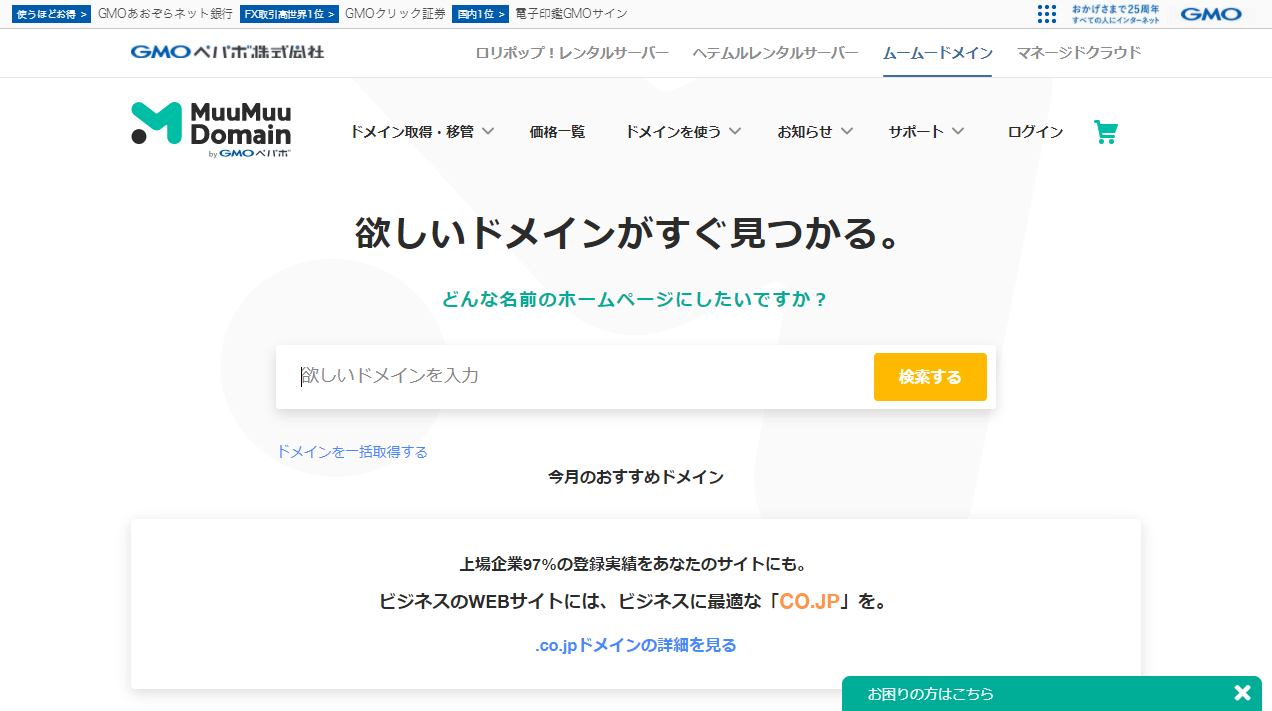Expand the サポート menu
This screenshot has width=1272, height=711.
point(926,131)
